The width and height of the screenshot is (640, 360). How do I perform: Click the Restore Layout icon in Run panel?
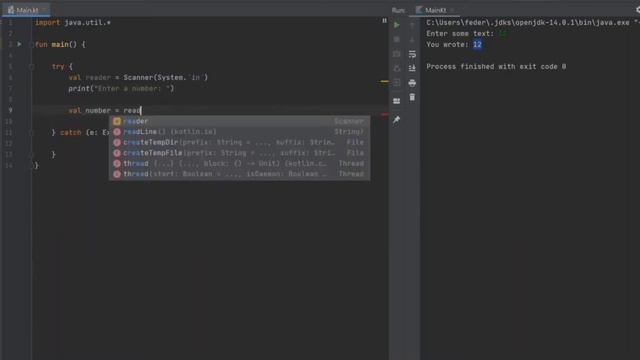click(x=396, y=101)
